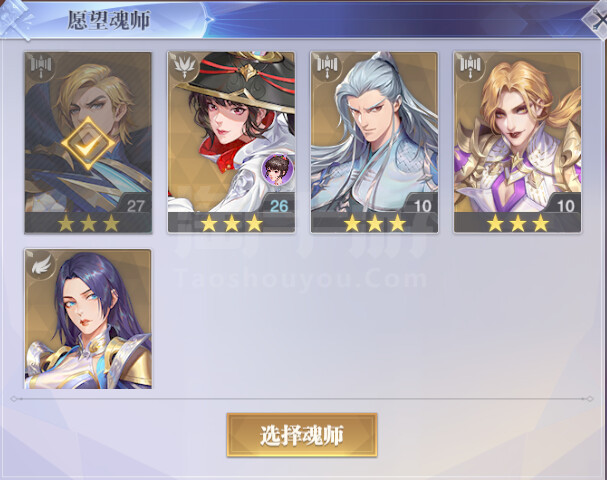The height and width of the screenshot is (480, 607).
Task: Click the small chibi avatar badge
Action: [x=277, y=169]
